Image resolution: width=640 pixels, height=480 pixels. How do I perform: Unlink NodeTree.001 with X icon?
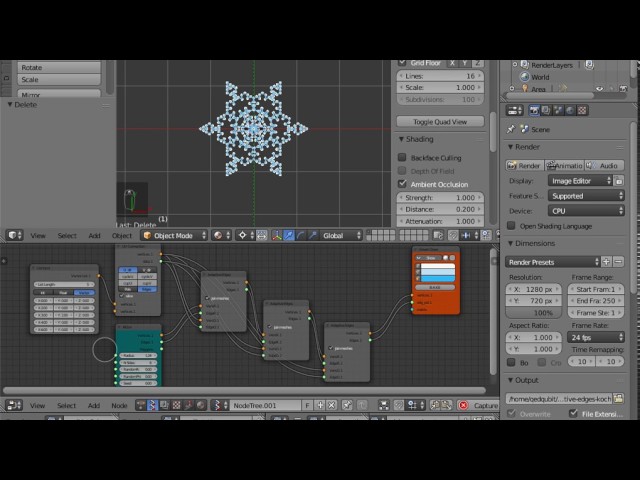click(x=332, y=405)
